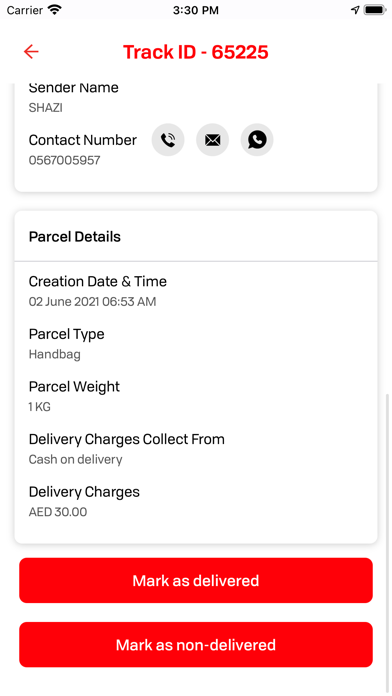This screenshot has height=696, width=392.
Task: Tap the 1 KG parcel weight value
Action: point(40,407)
